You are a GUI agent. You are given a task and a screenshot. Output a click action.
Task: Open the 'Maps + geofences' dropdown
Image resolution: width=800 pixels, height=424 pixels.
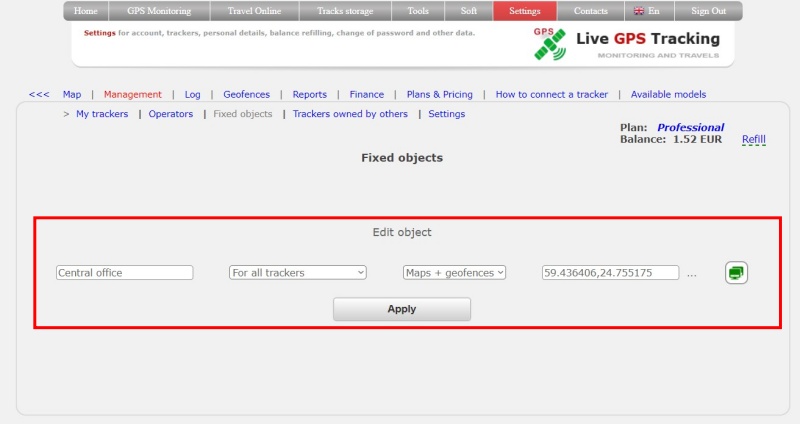(455, 272)
